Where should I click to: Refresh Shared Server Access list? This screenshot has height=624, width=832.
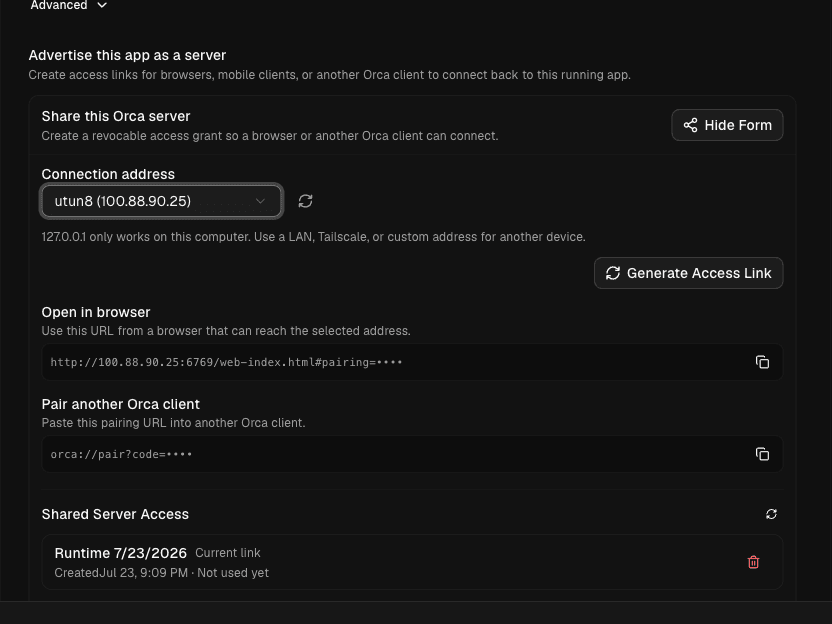point(771,514)
